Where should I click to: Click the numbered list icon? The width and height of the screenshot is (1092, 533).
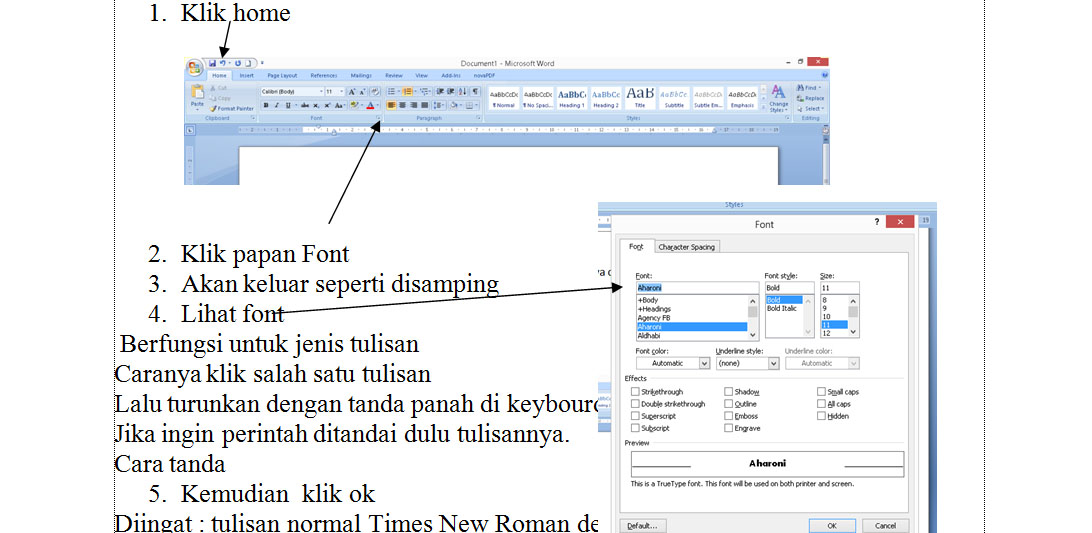(407, 92)
